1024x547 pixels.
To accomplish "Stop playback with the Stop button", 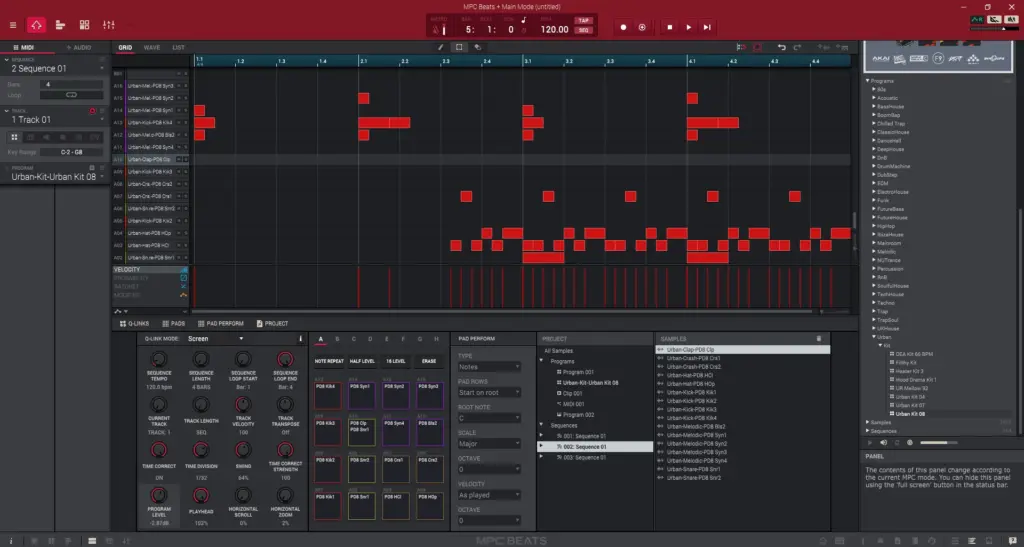I will [x=669, y=27].
